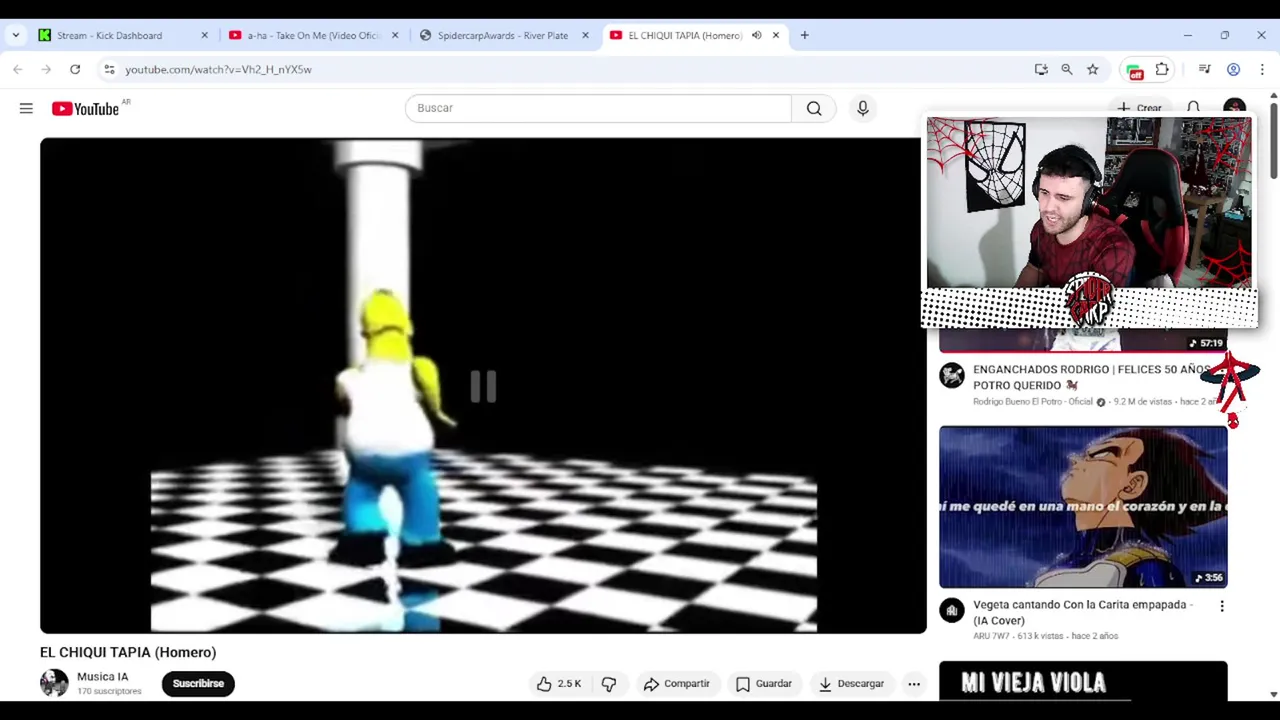Go back in browser history
Screen dimensions: 1280x720
point(18,69)
